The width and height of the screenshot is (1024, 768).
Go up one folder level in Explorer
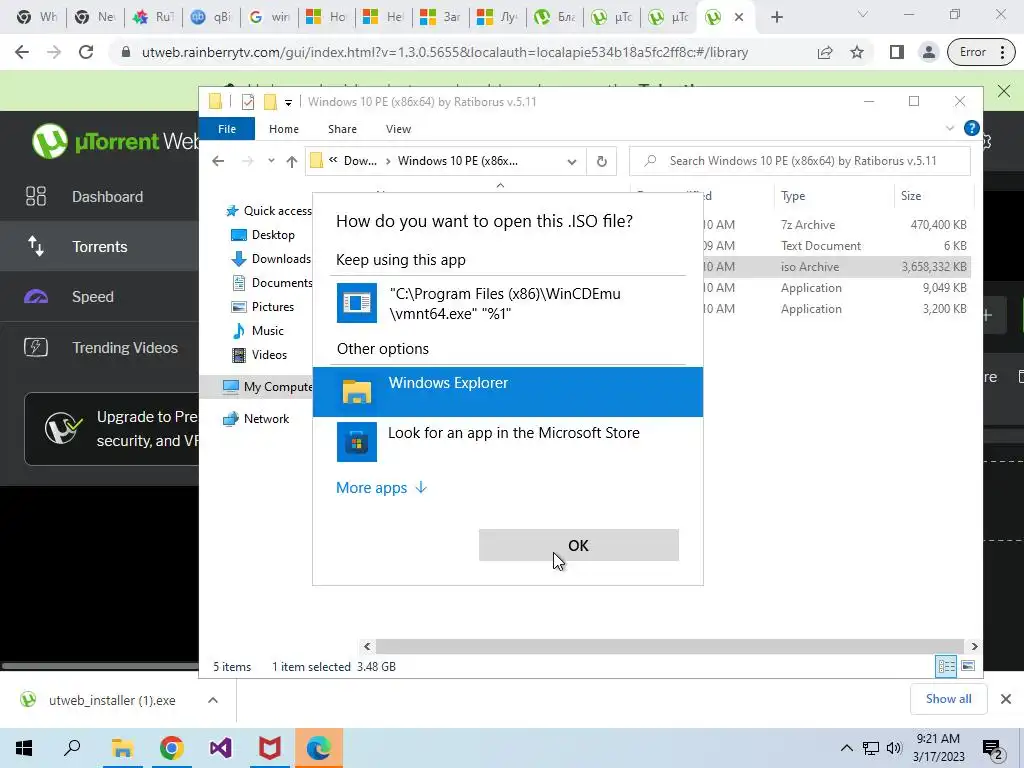pos(291,161)
